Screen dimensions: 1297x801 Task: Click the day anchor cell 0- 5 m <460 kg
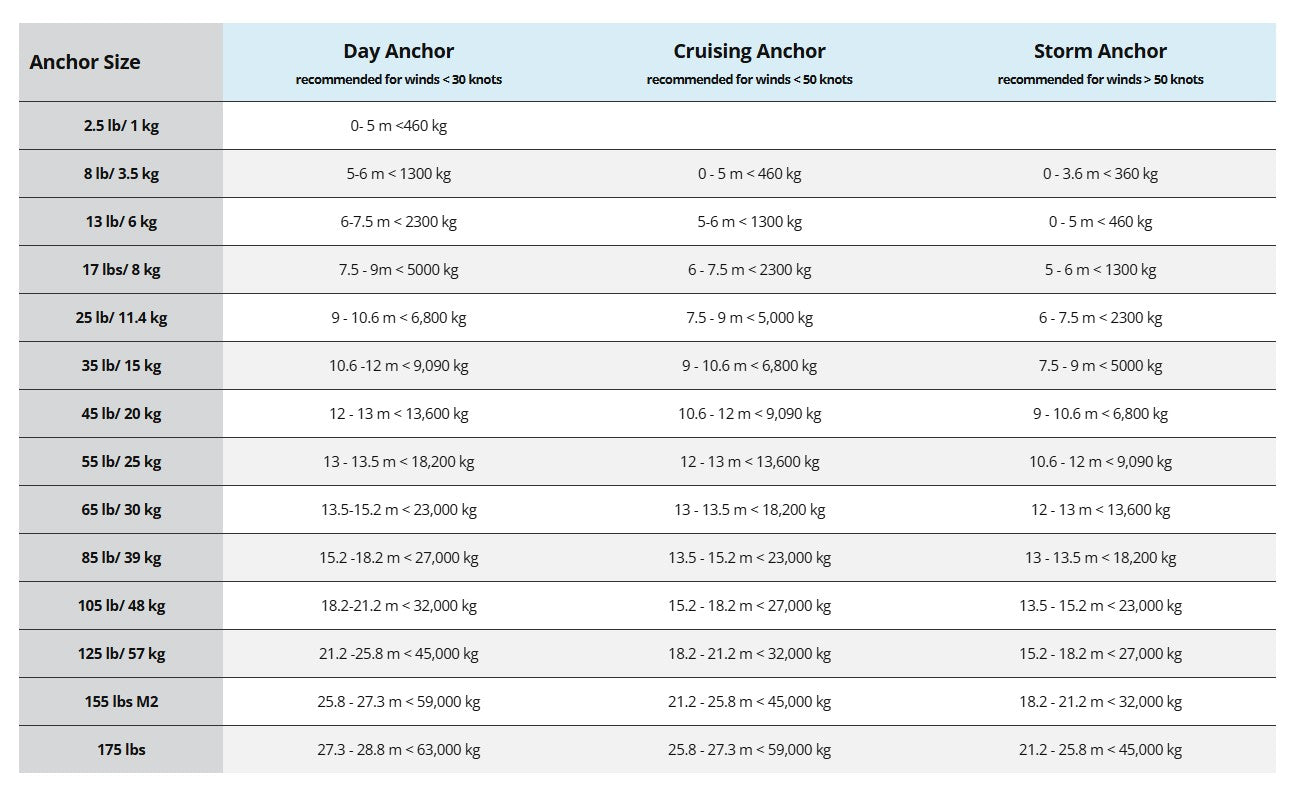click(x=399, y=126)
